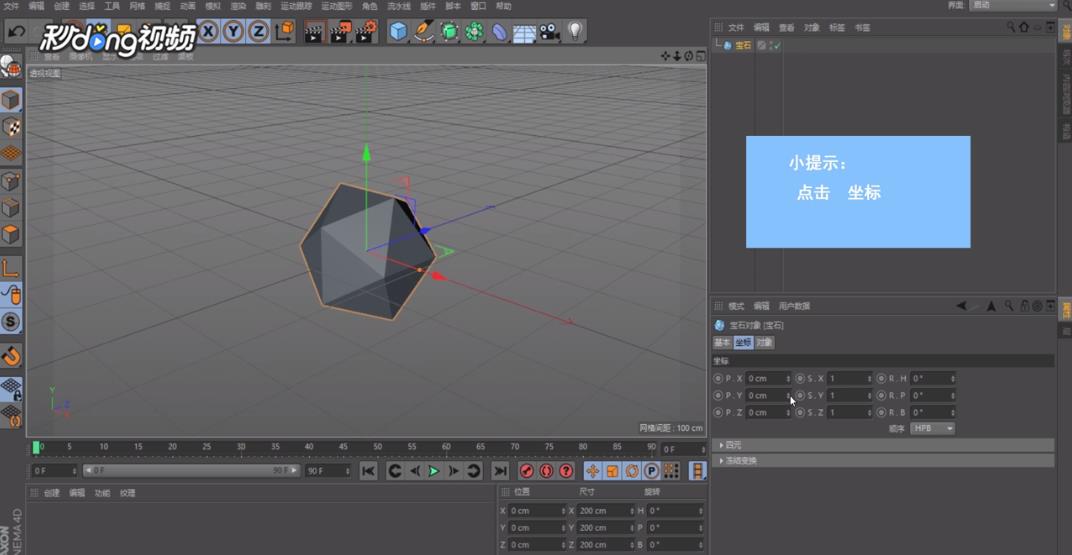The image size is (1072, 555).
Task: Click the purple bend deformer icon
Action: click(x=499, y=31)
